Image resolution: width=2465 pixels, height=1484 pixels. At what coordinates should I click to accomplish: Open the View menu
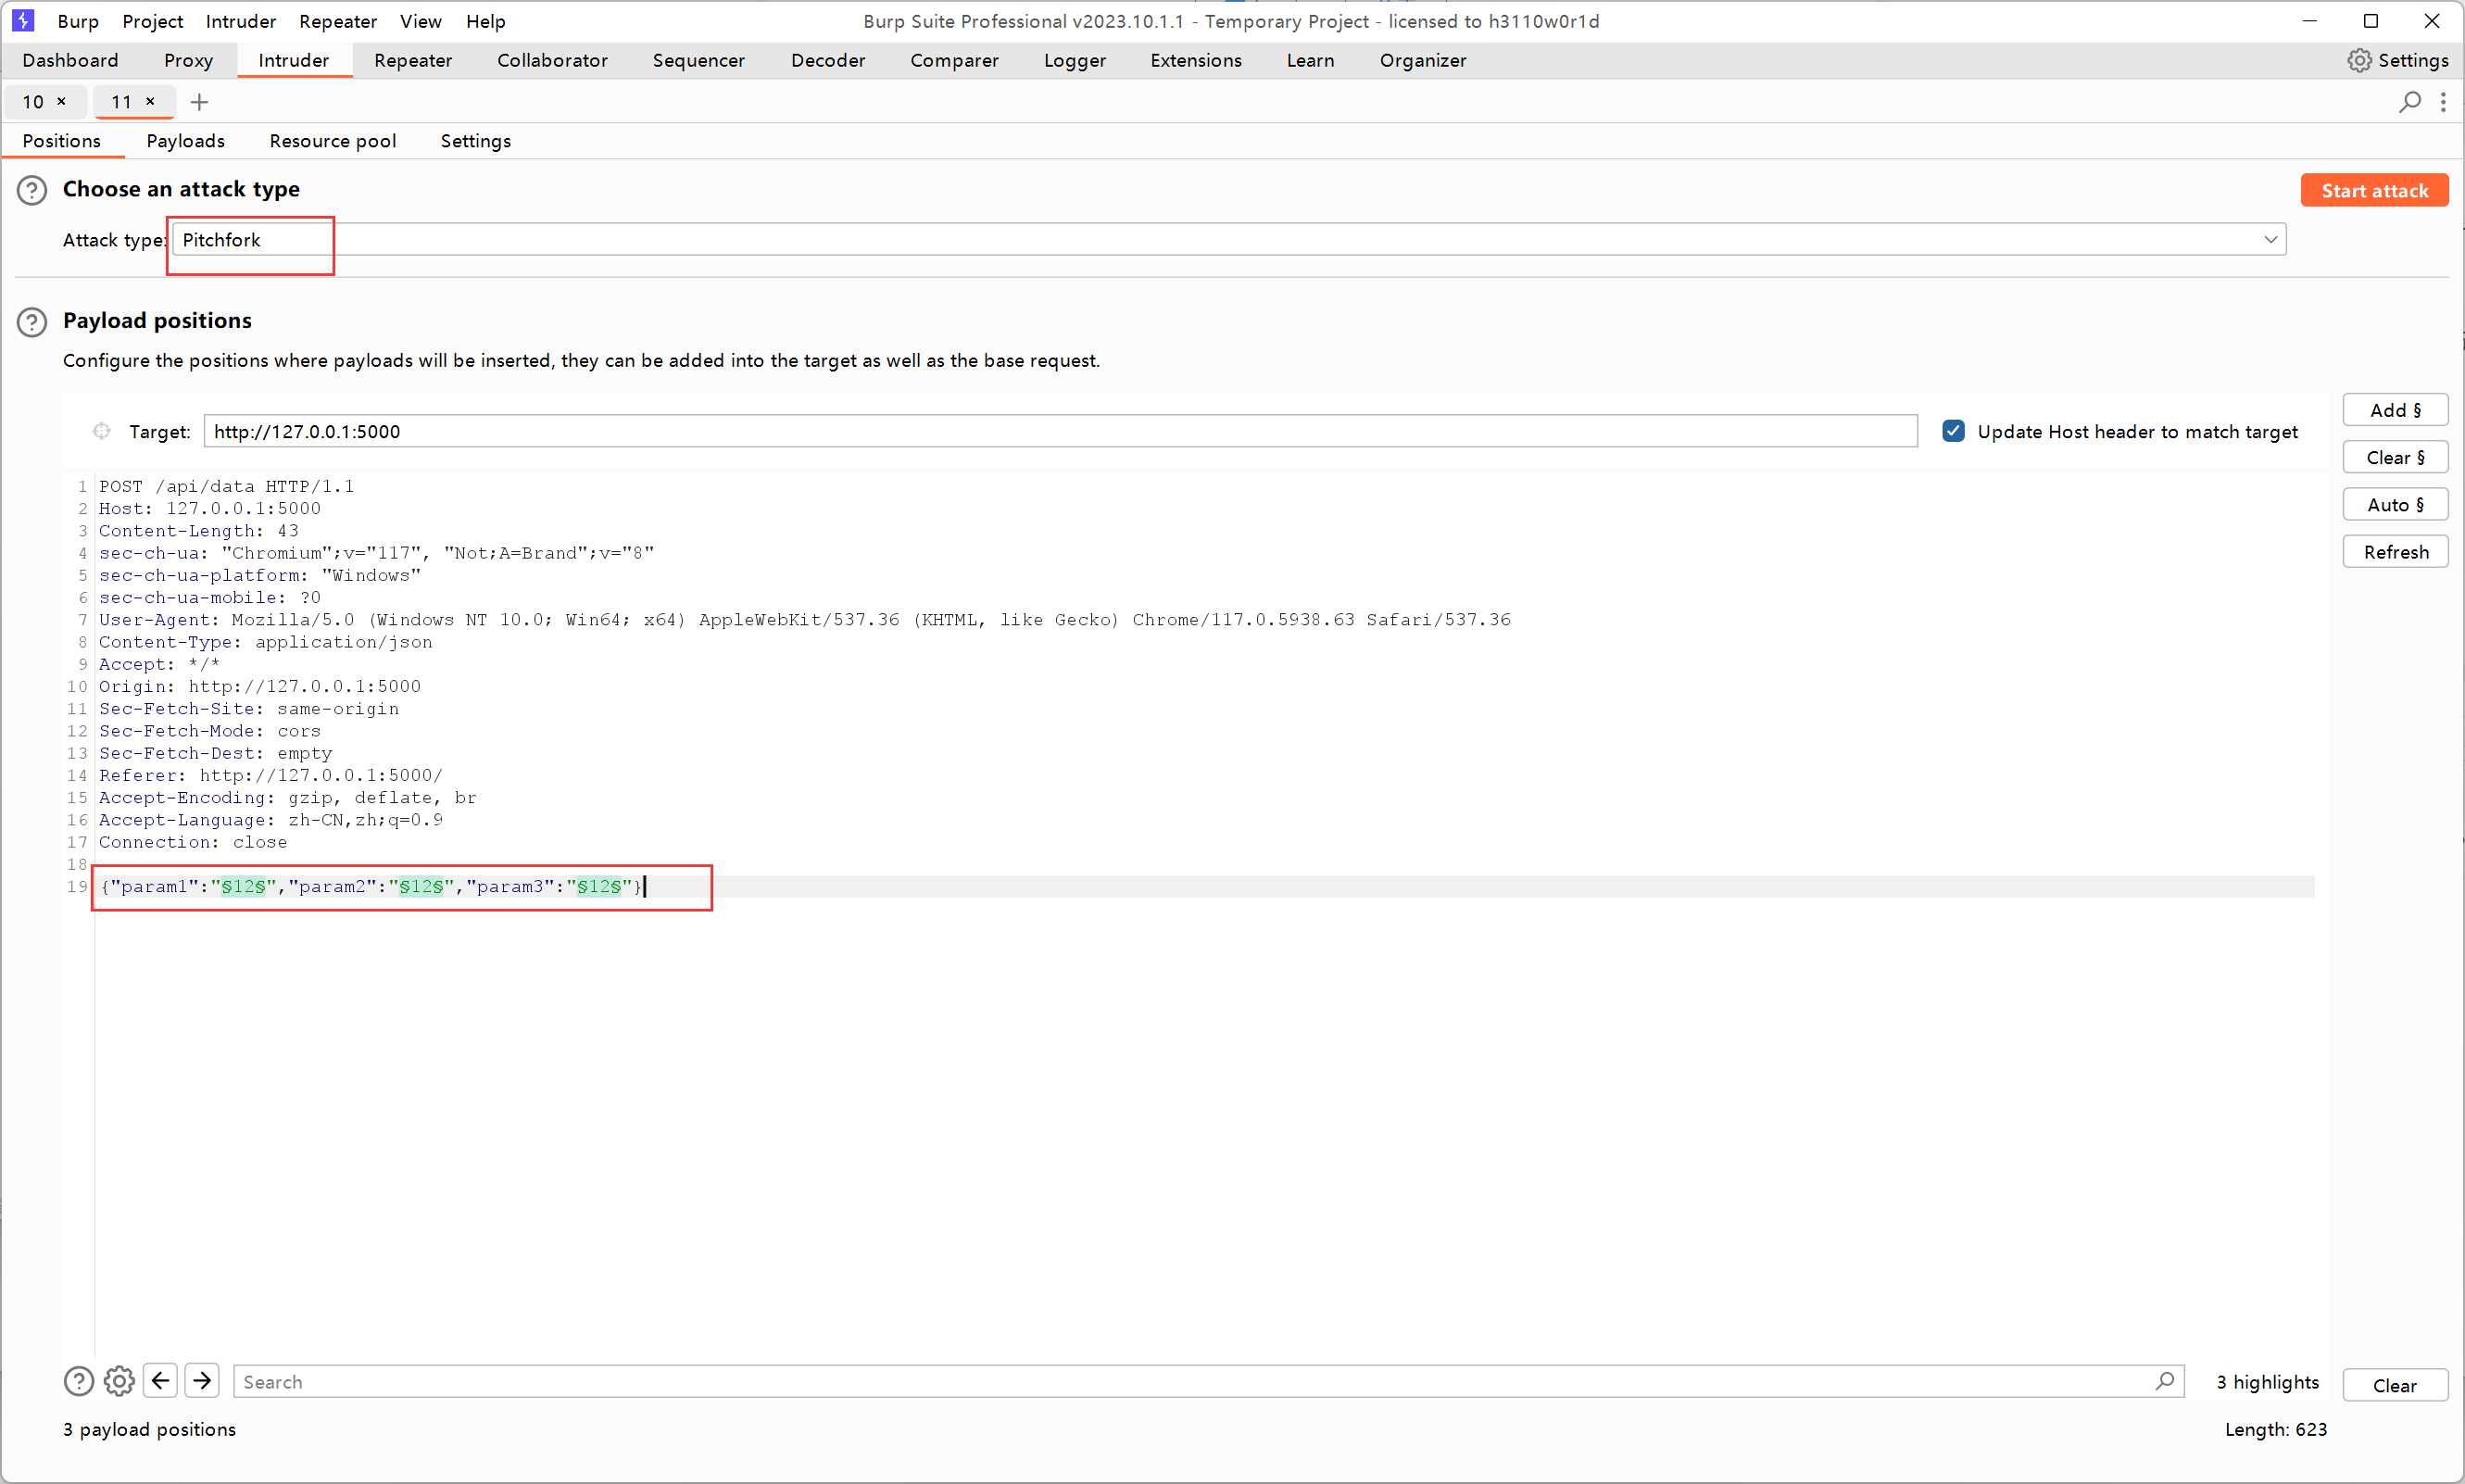(421, 21)
